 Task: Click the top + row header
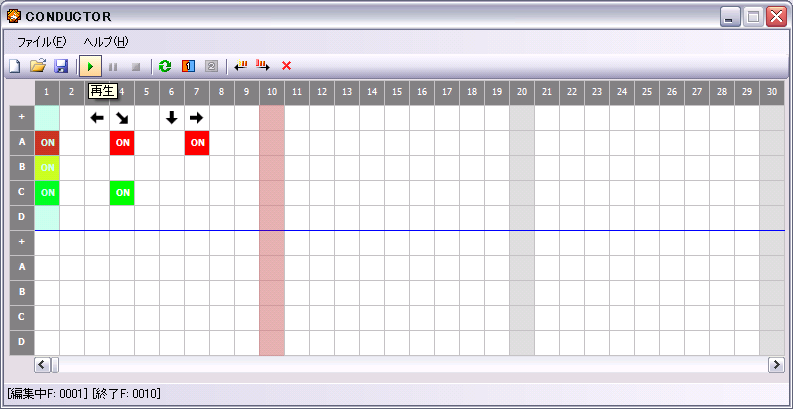(21, 118)
